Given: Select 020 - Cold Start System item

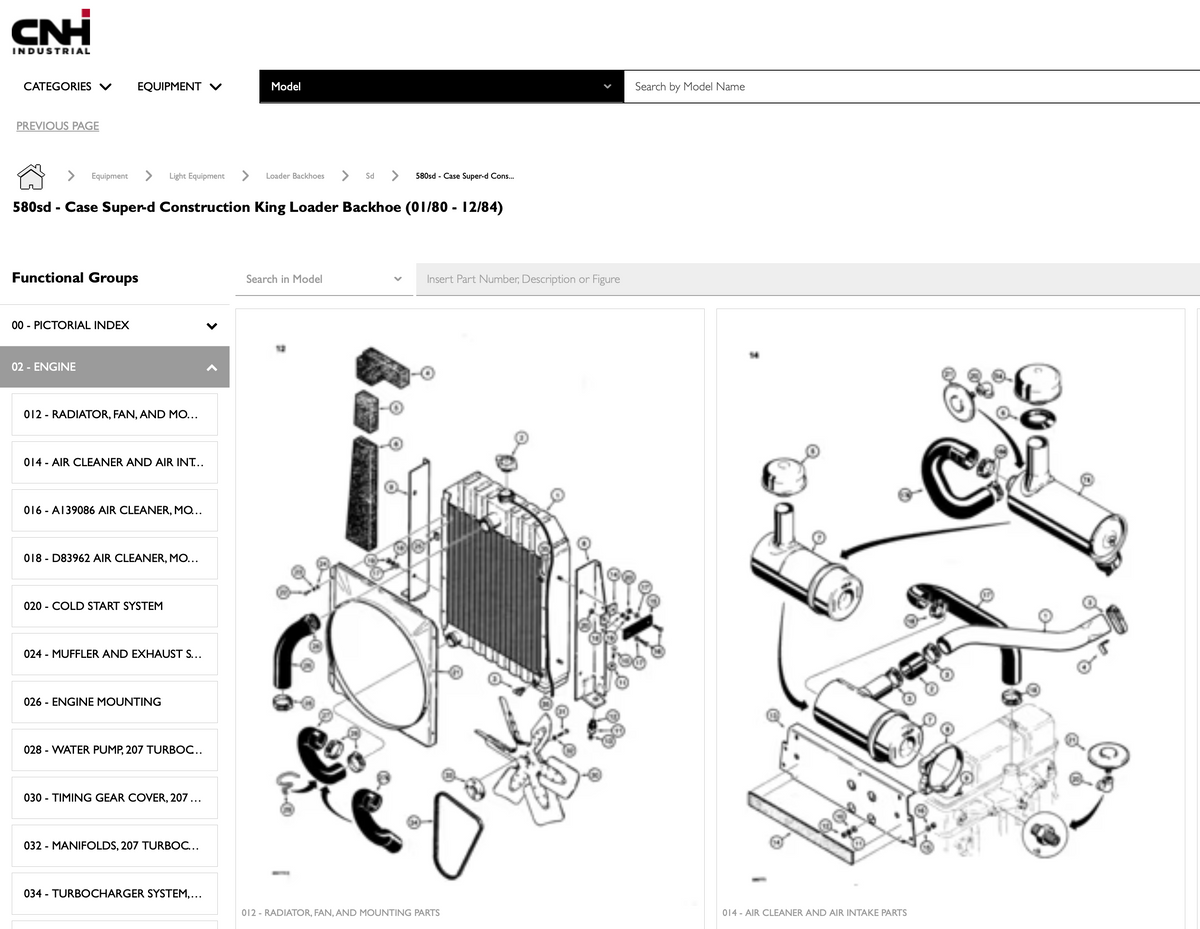Looking at the screenshot, I should [x=115, y=606].
